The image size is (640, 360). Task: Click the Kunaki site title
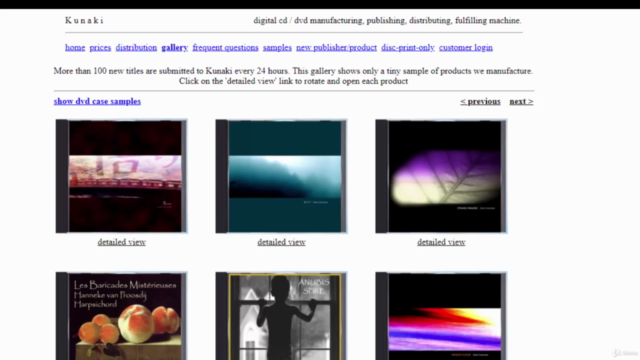coord(84,20)
